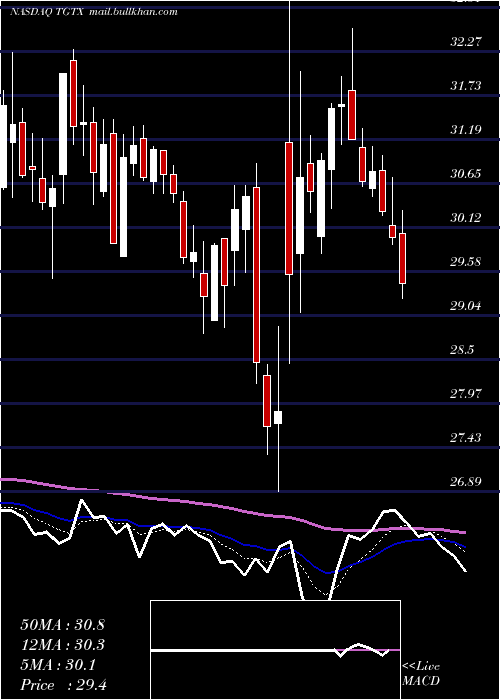Click the 29.58 price axis label
The height and width of the screenshot is (700, 500).
click(x=466, y=262)
